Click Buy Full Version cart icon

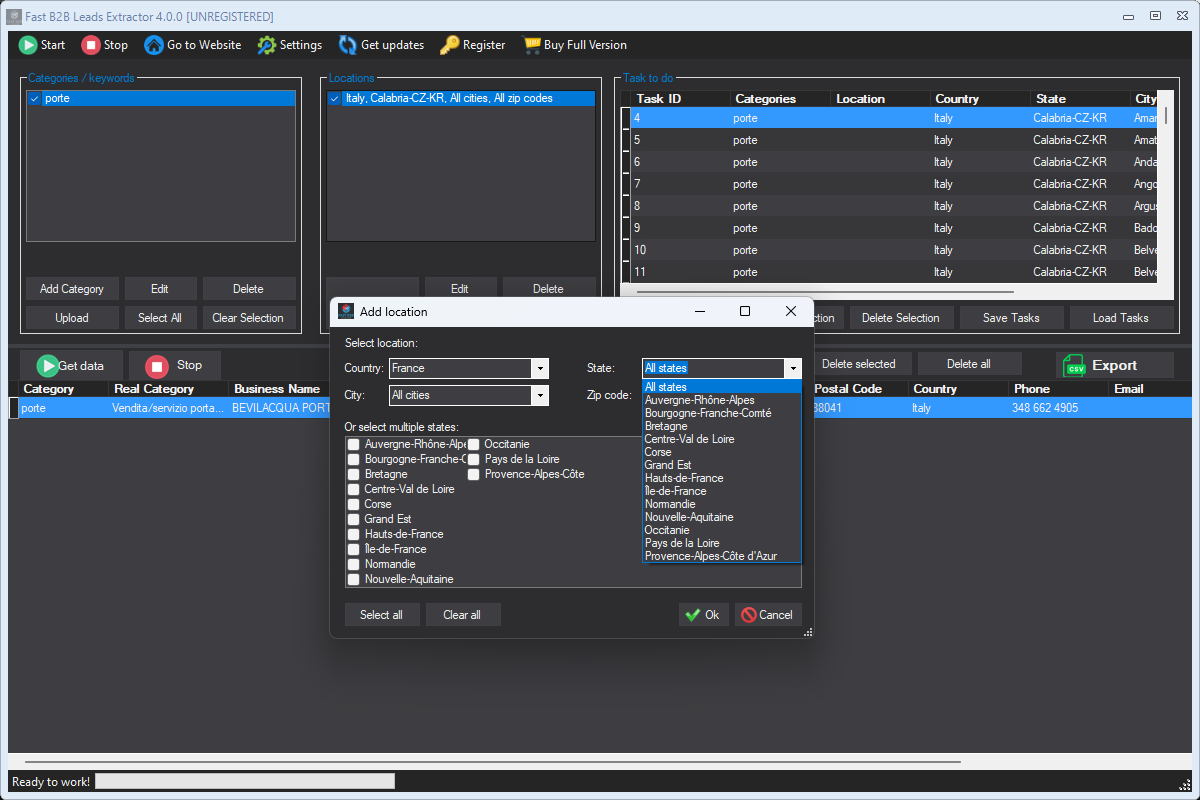pos(530,45)
